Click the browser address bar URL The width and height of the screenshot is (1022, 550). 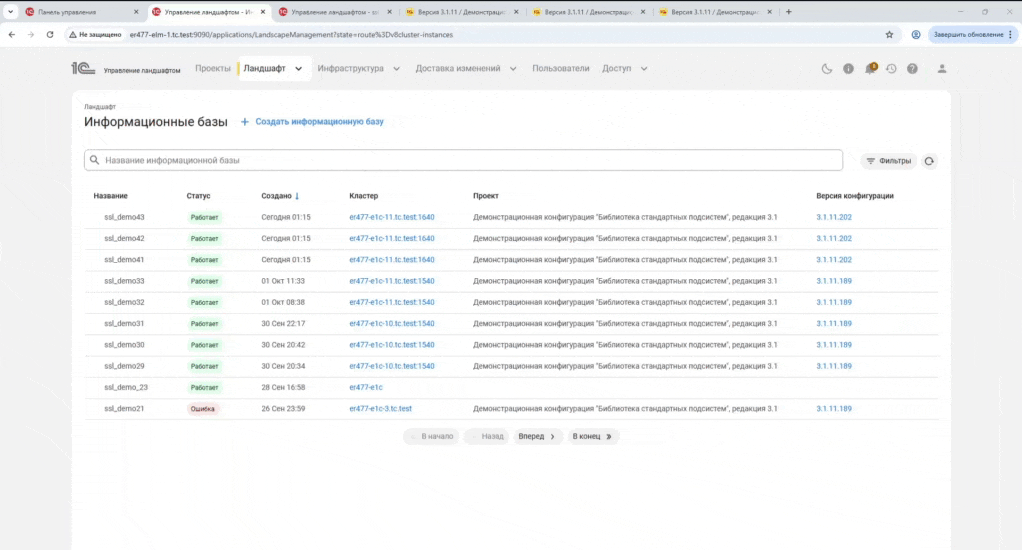[291, 35]
